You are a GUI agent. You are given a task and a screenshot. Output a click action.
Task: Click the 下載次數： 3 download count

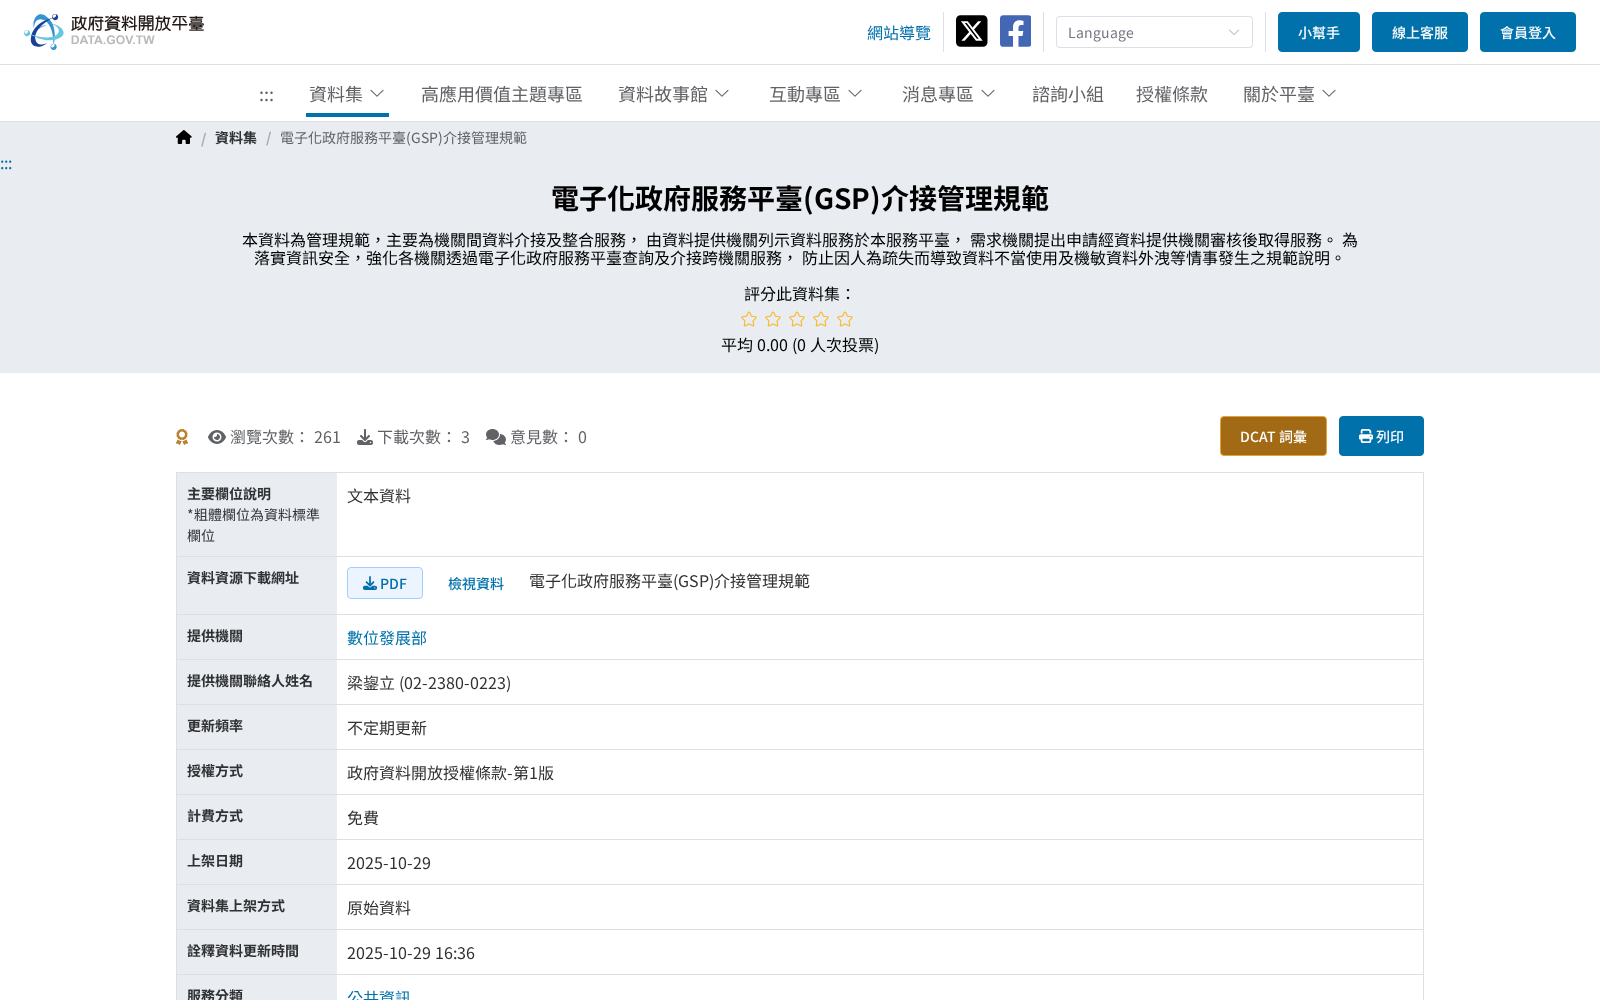point(423,437)
